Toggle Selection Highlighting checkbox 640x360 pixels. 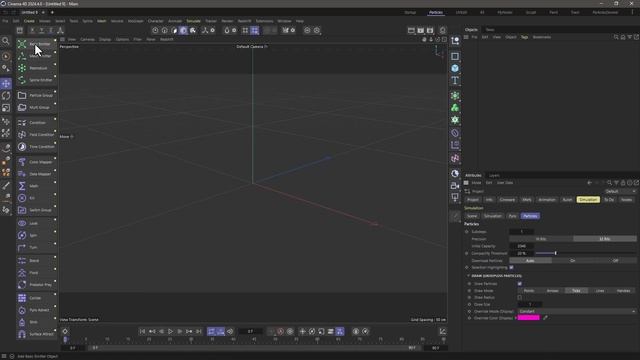point(511,267)
